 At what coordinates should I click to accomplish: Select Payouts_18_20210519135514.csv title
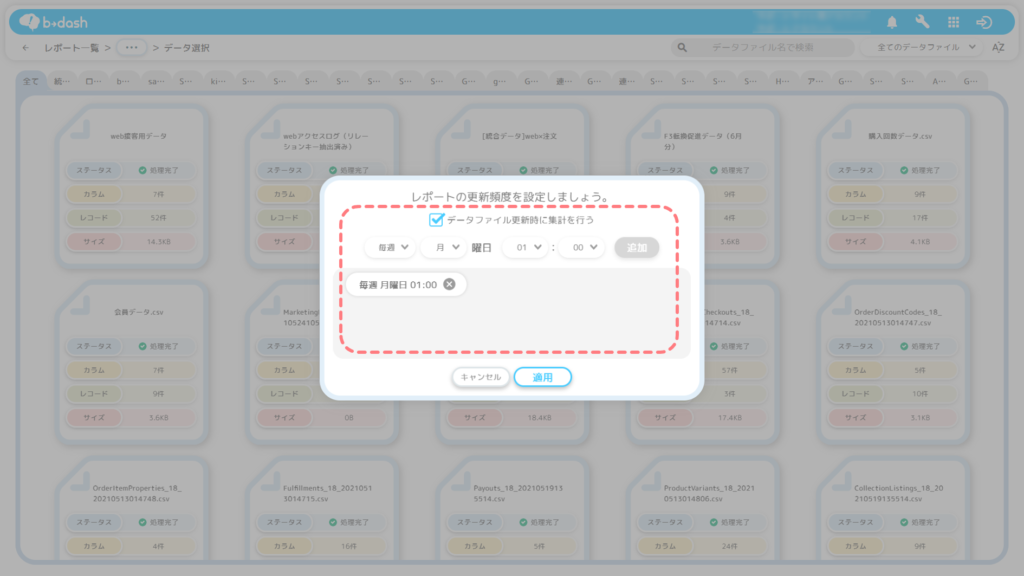point(518,493)
